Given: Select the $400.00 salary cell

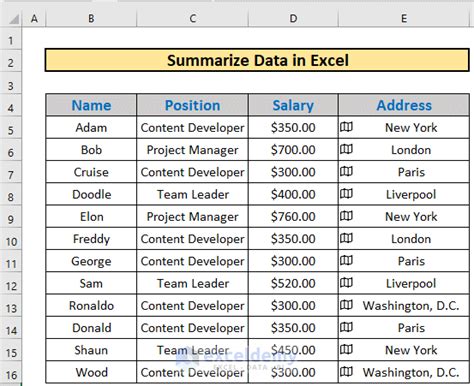Looking at the screenshot, I should [293, 194].
